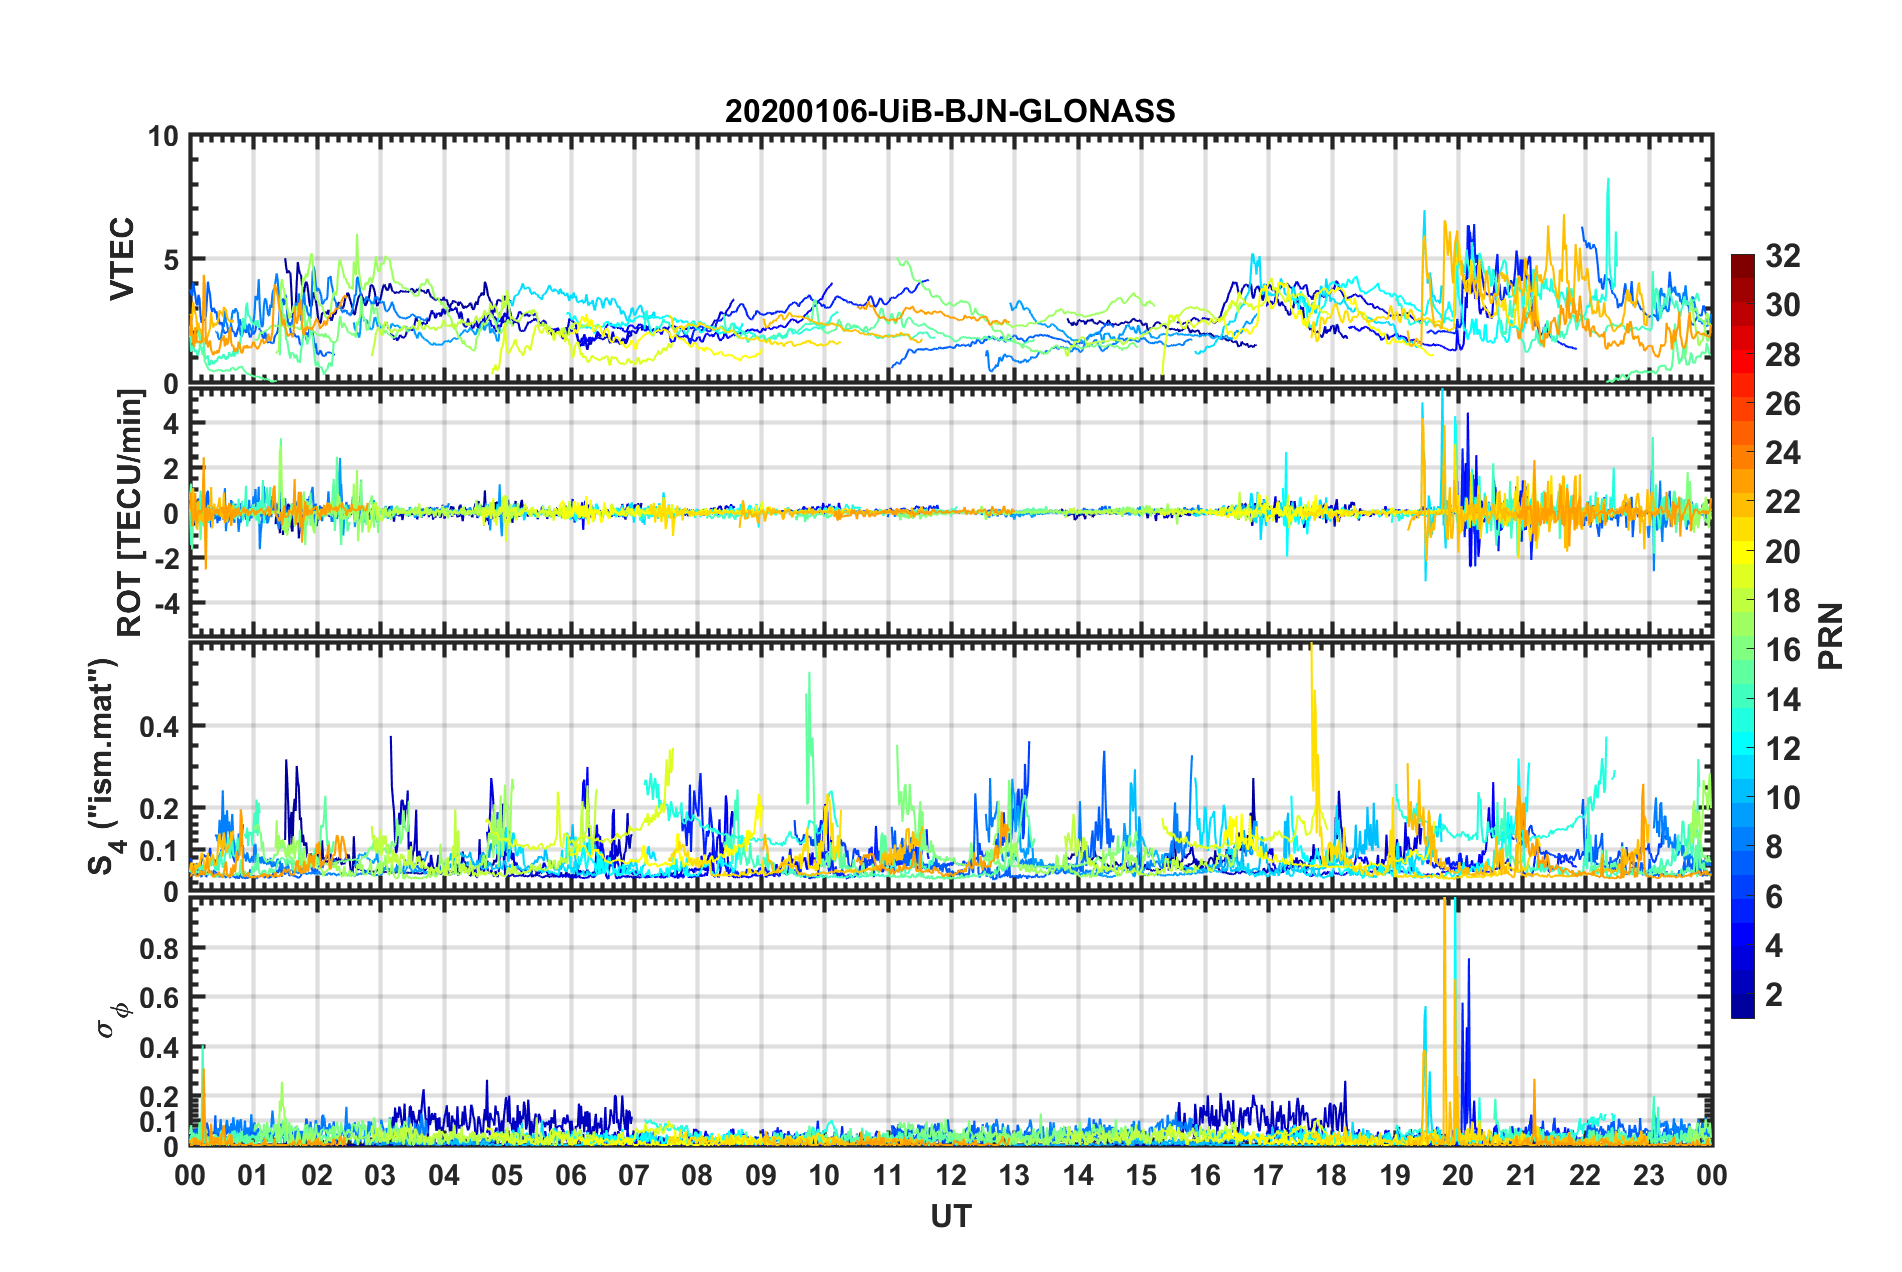This screenshot has width=1902, height=1272.
Task: Pick the dark red top of the colorbar
Action: pyautogui.click(x=1742, y=262)
